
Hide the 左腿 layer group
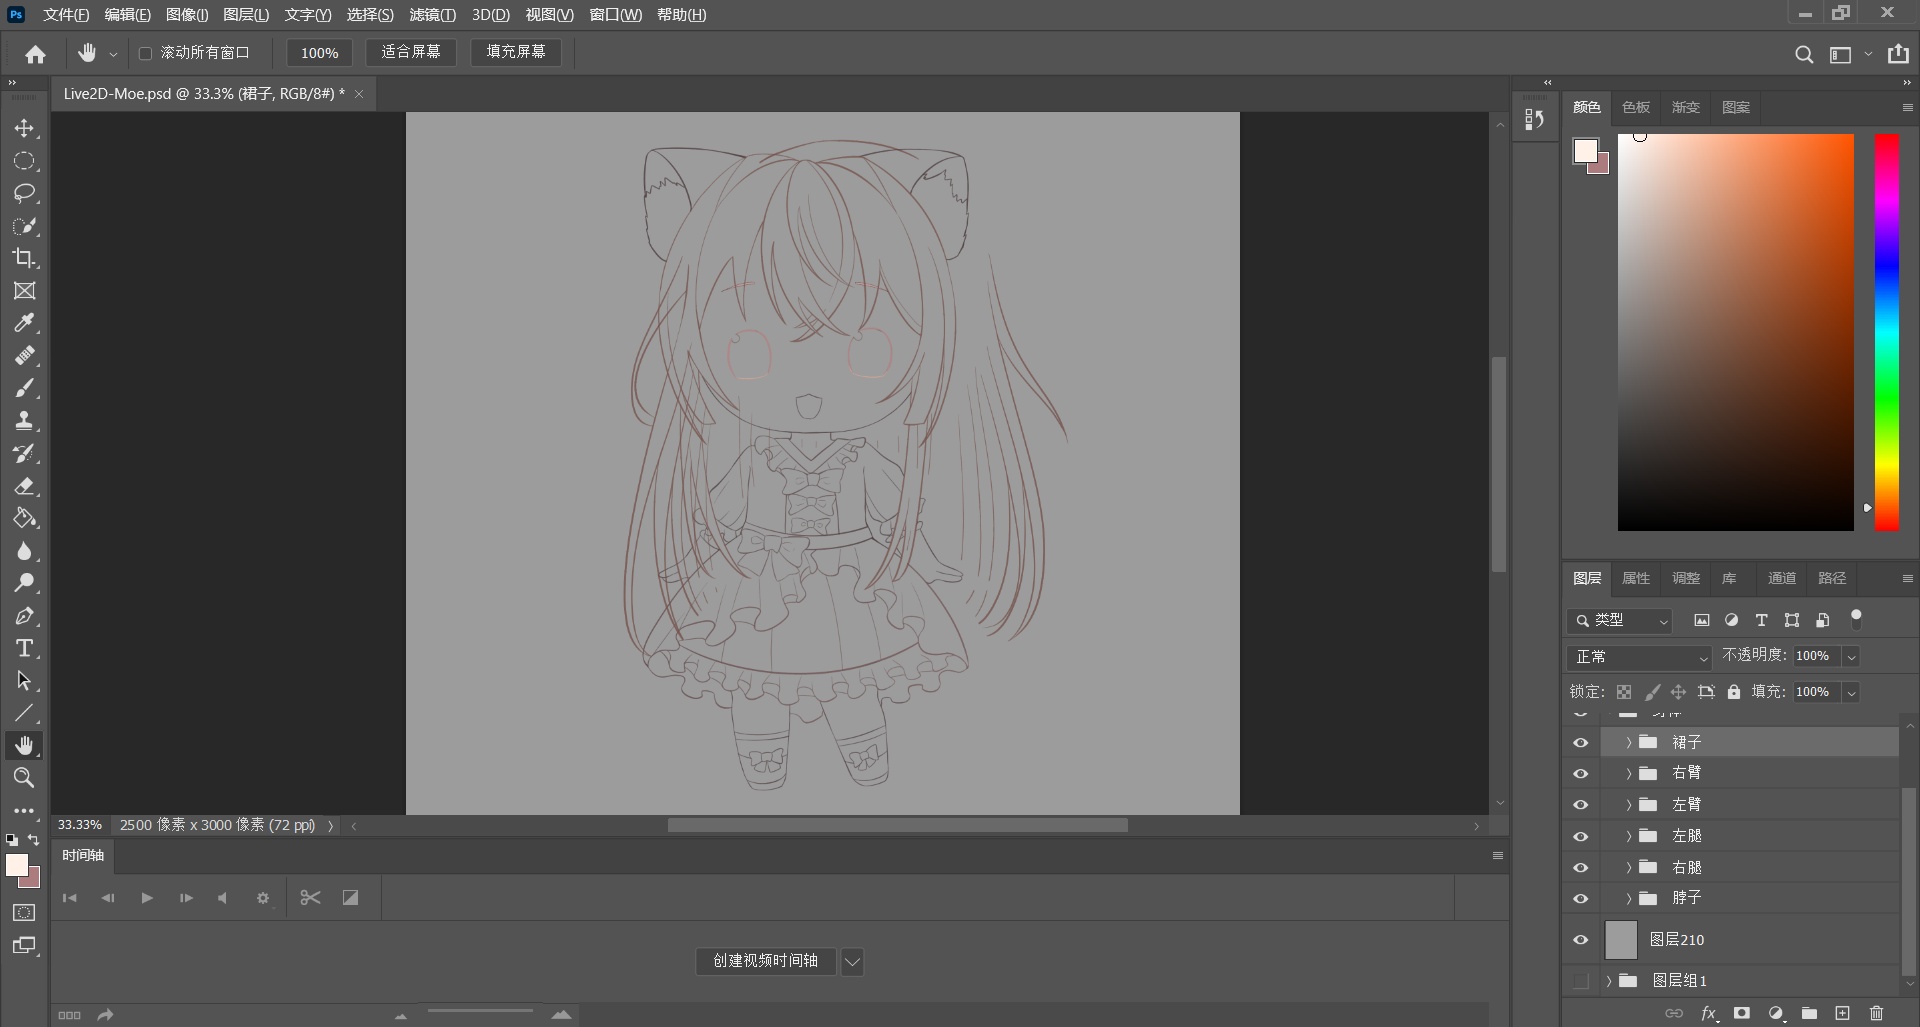pyautogui.click(x=1580, y=836)
